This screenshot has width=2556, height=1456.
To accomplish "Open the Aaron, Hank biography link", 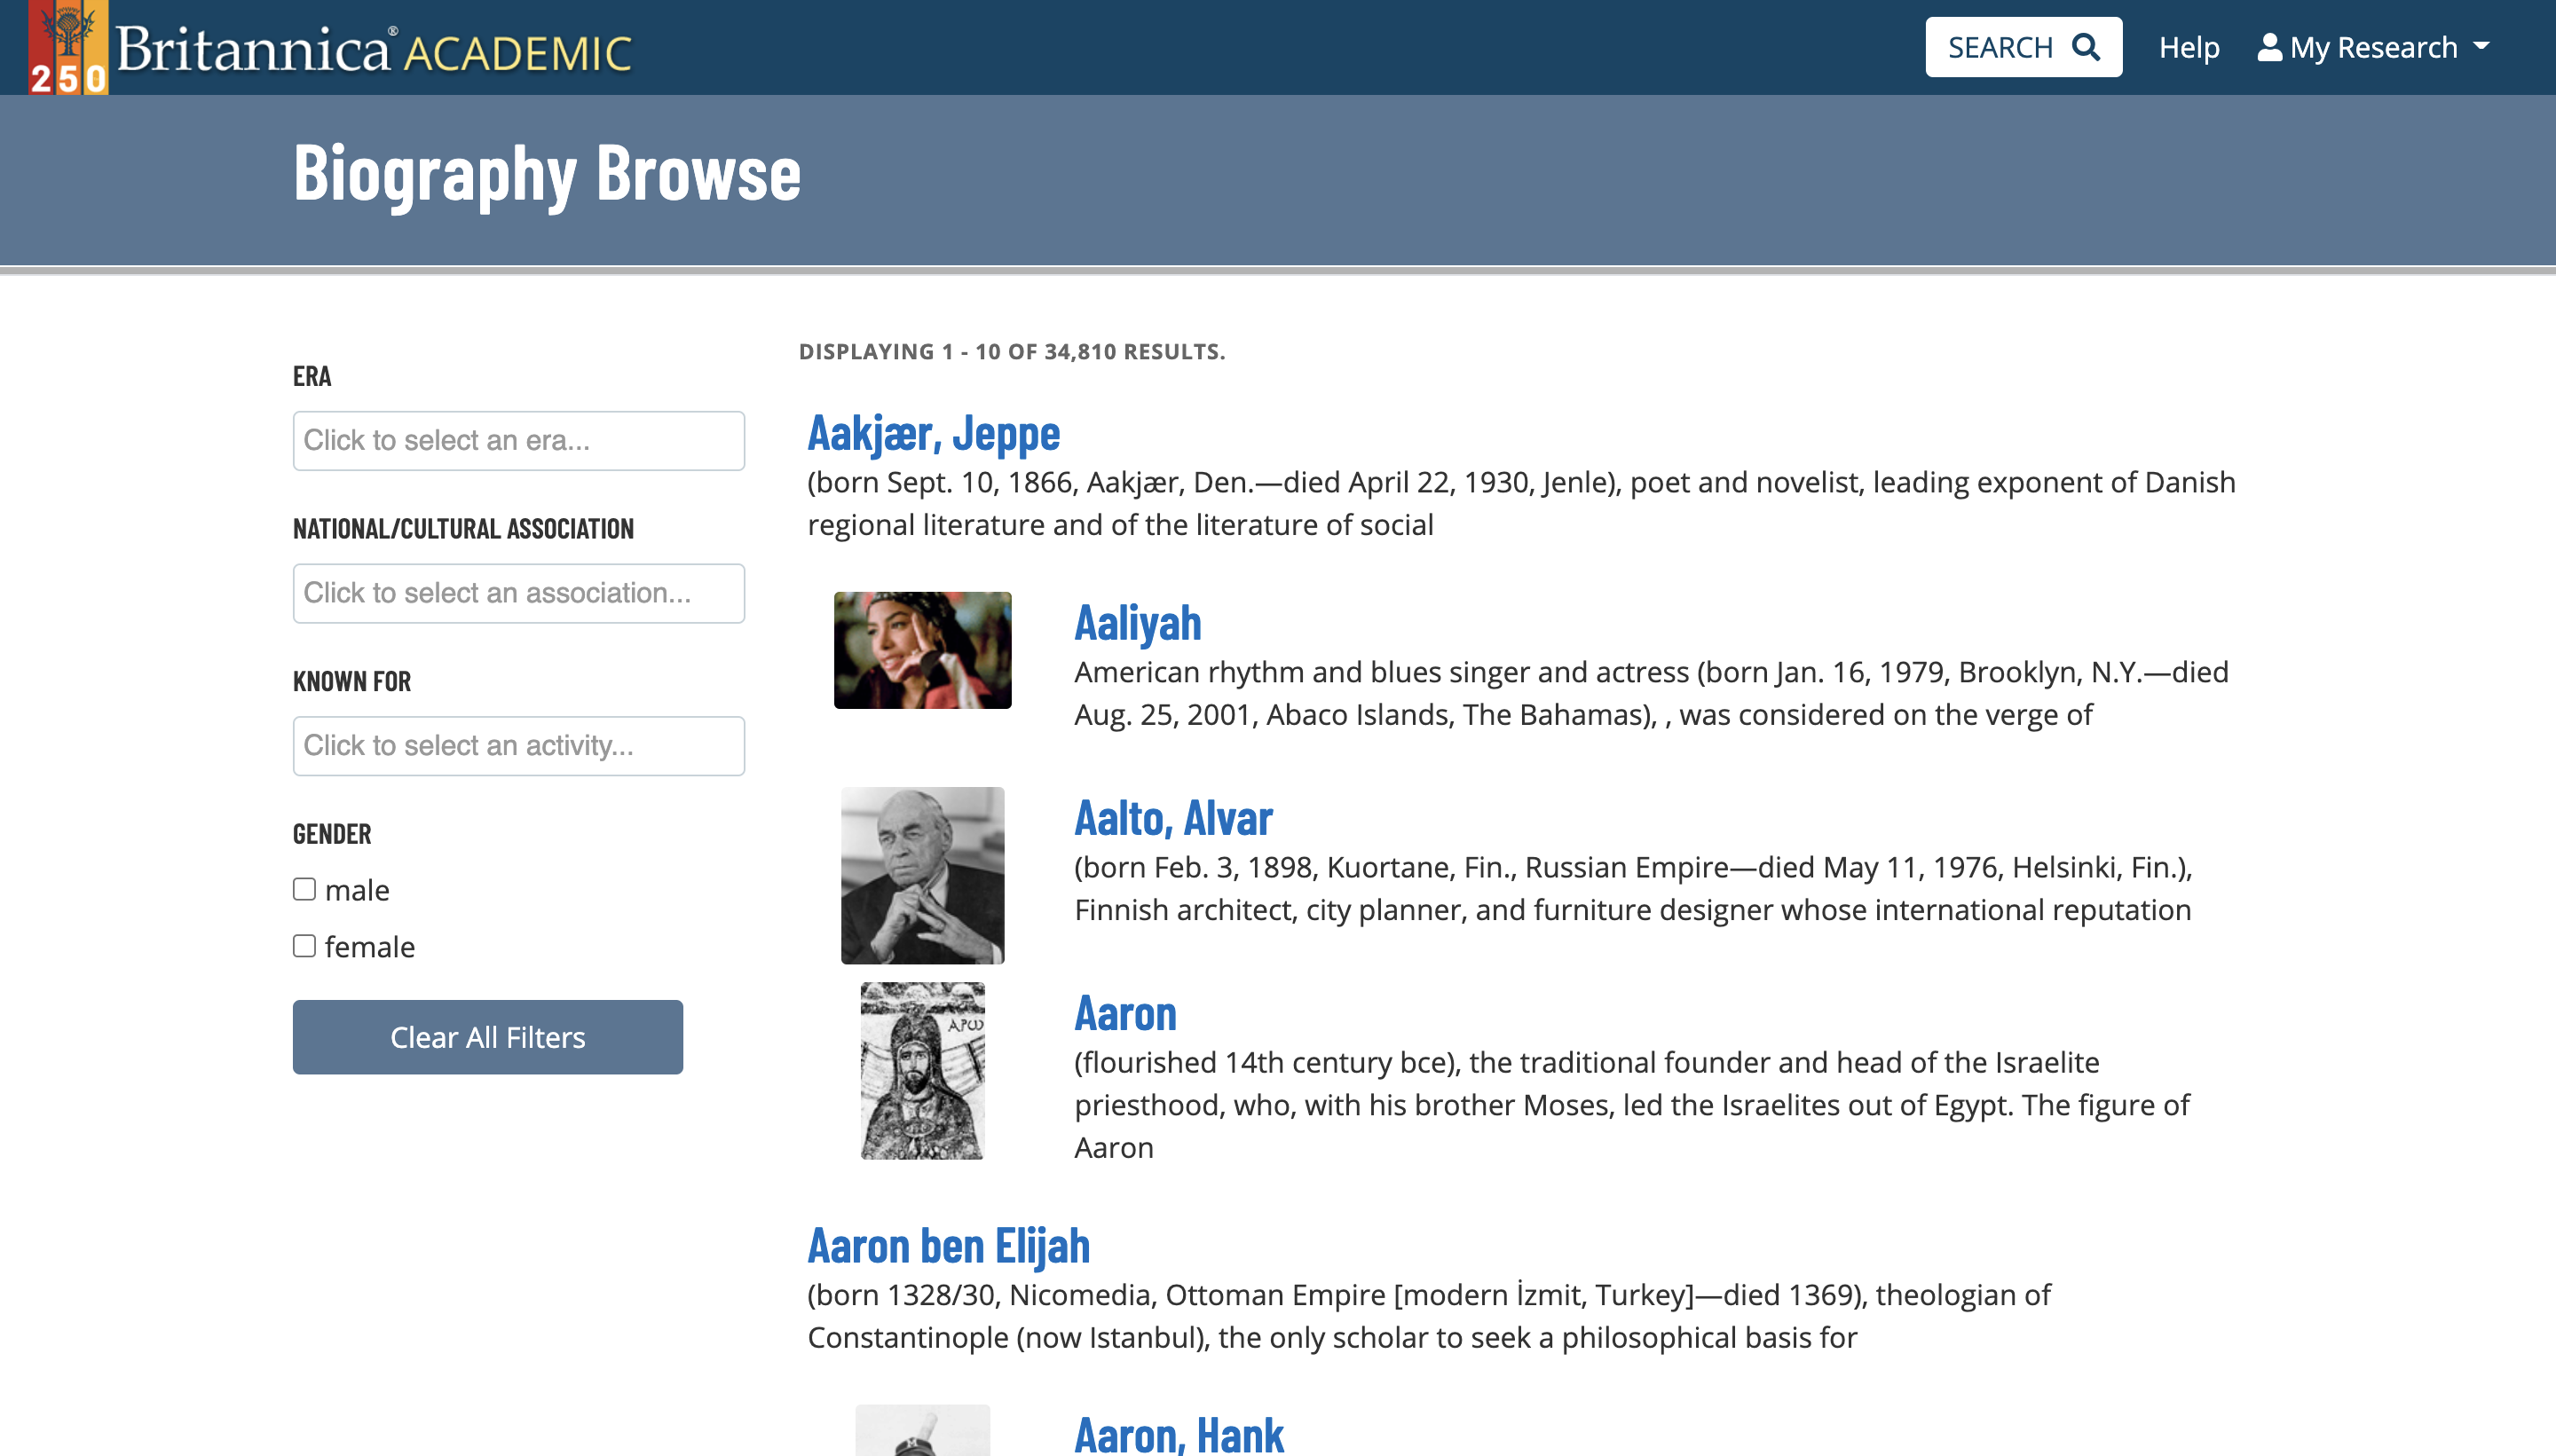I will click(x=1178, y=1436).
